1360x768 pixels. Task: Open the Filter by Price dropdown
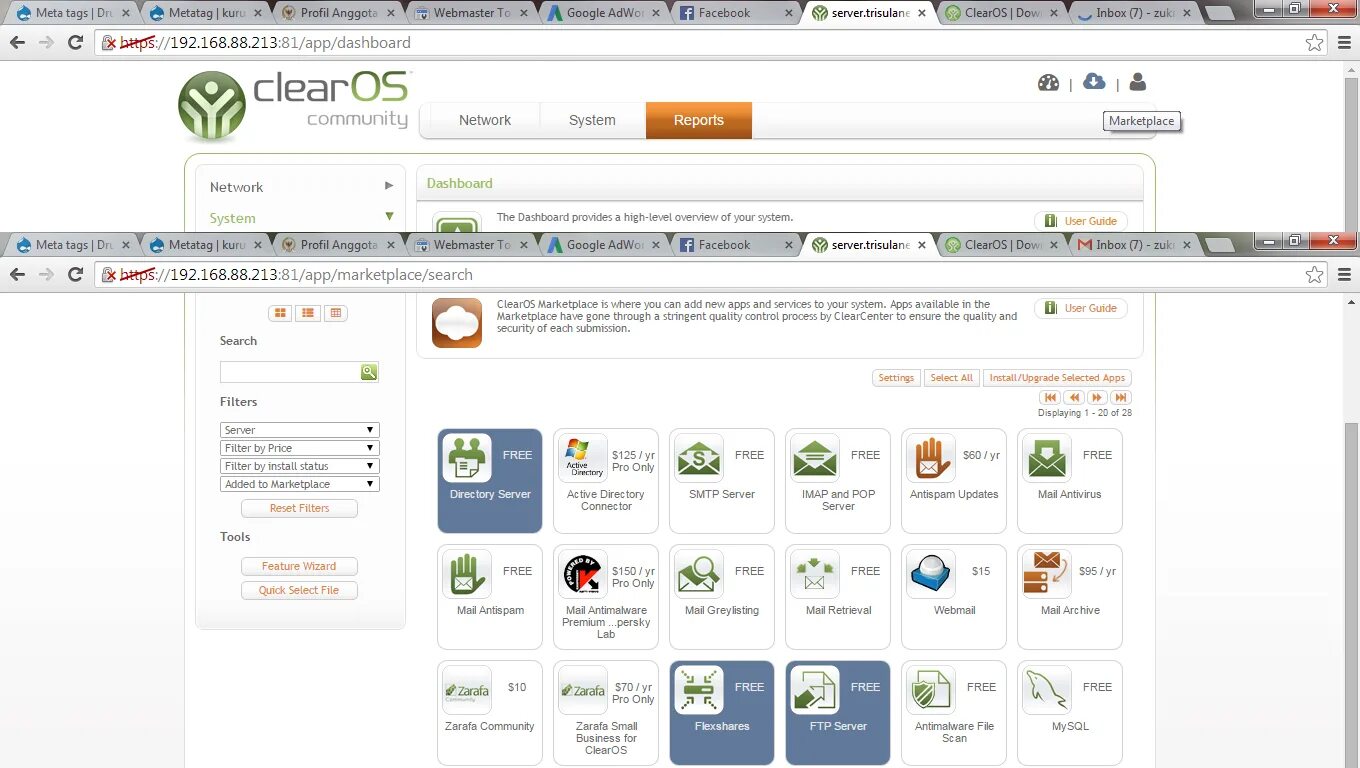[x=299, y=448]
